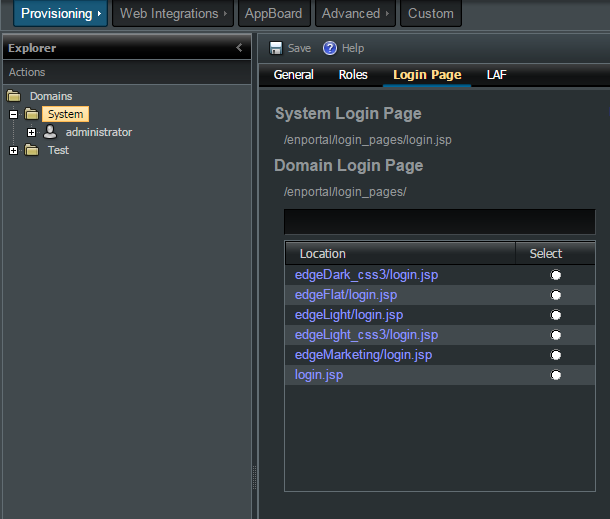Click the Help question mark icon
Viewport: 610px width, 519px height.
pyautogui.click(x=330, y=48)
